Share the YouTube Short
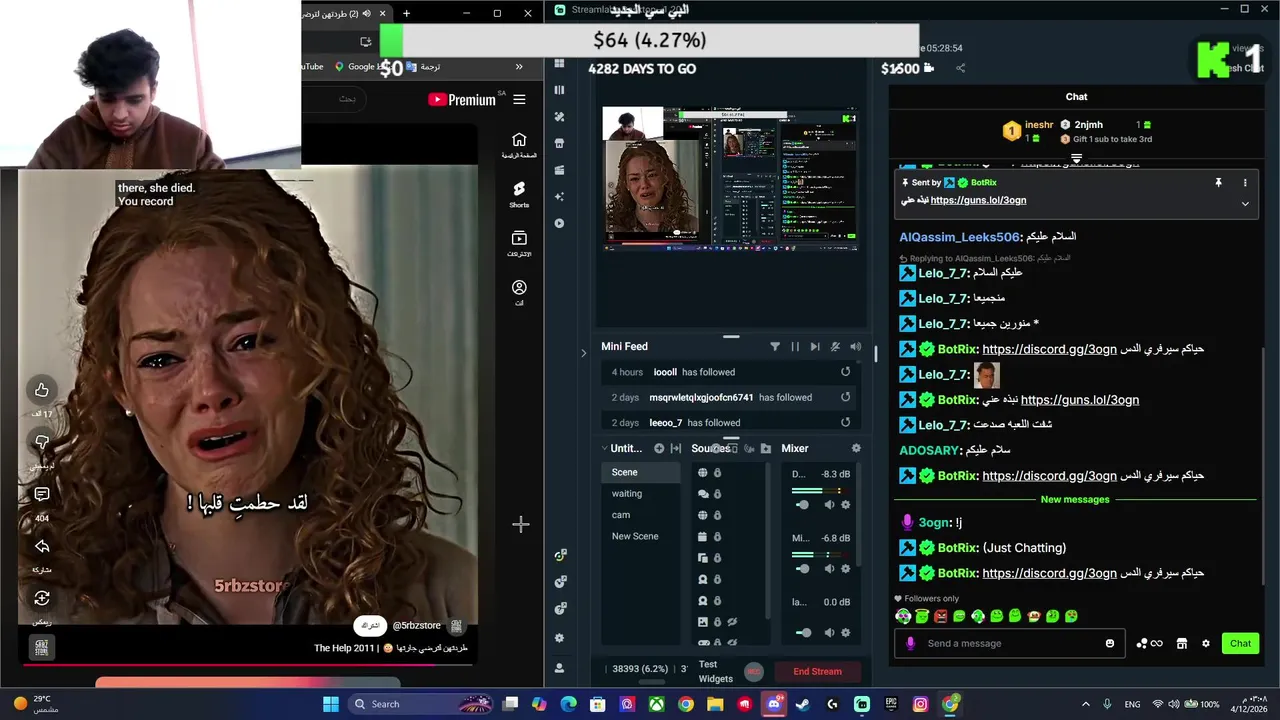The image size is (1280, 720). tap(41, 546)
